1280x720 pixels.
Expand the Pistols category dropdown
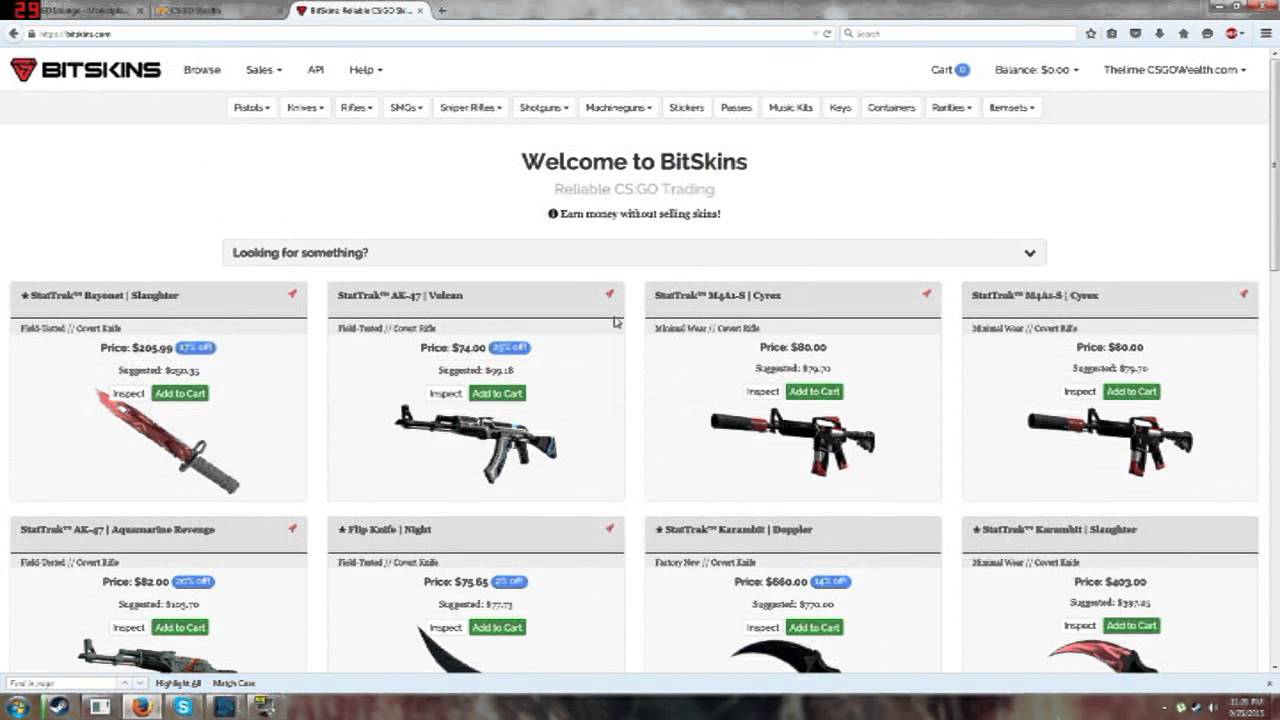coord(252,107)
